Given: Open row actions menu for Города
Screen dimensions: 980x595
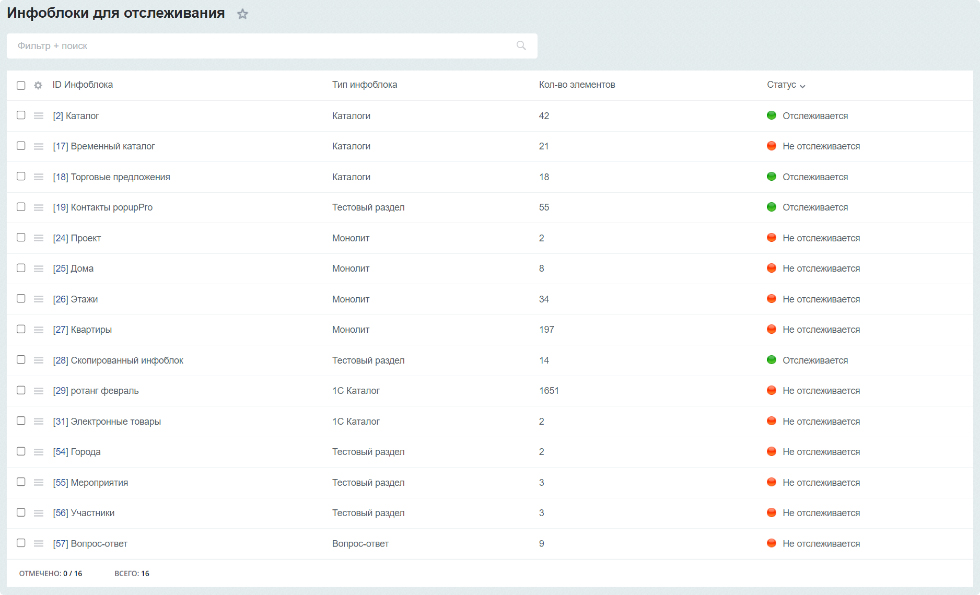Looking at the screenshot, I should click(38, 452).
